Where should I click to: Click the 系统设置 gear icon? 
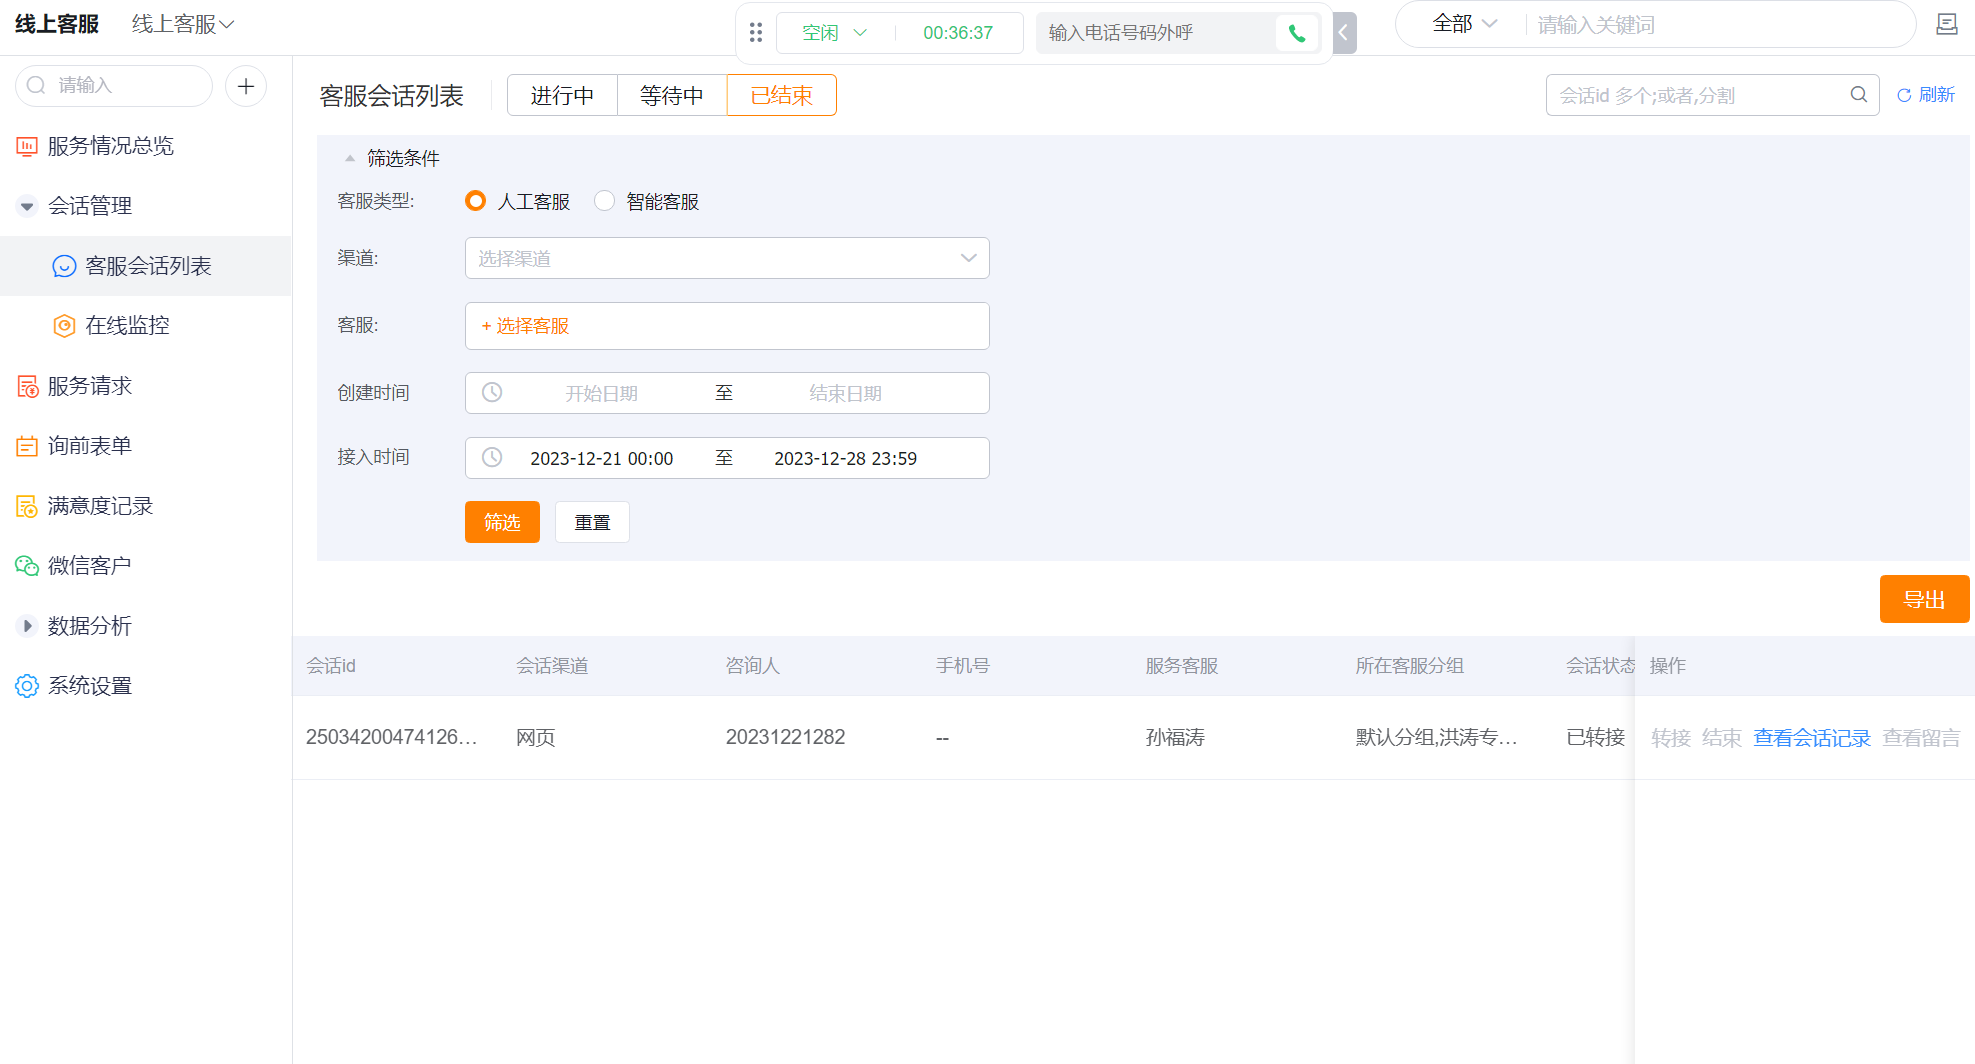click(x=27, y=686)
